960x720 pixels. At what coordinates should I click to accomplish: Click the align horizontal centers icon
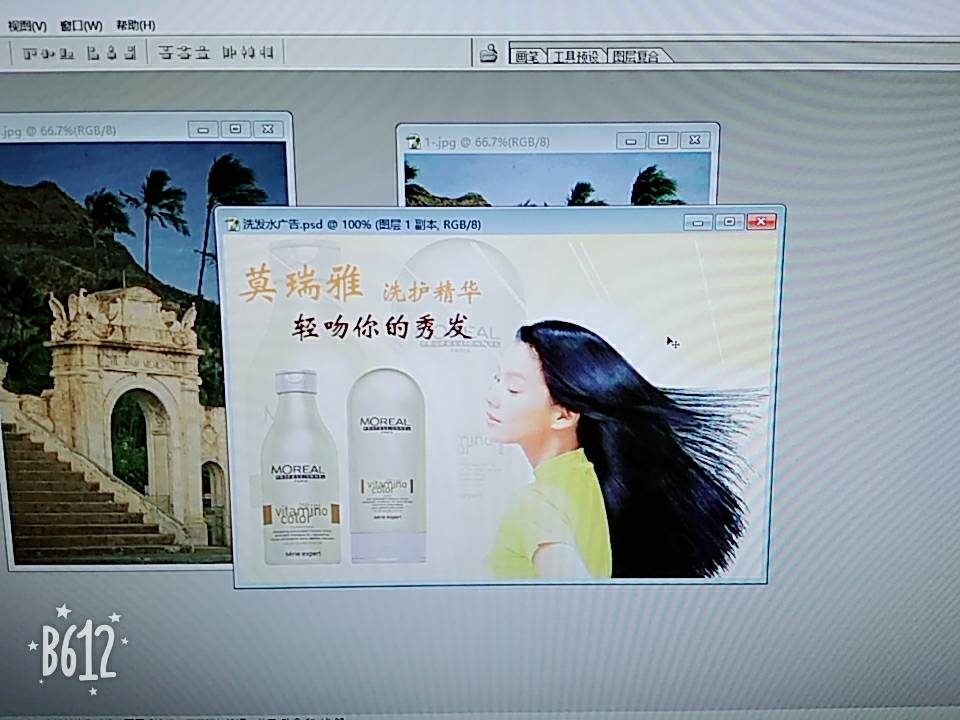(111, 53)
